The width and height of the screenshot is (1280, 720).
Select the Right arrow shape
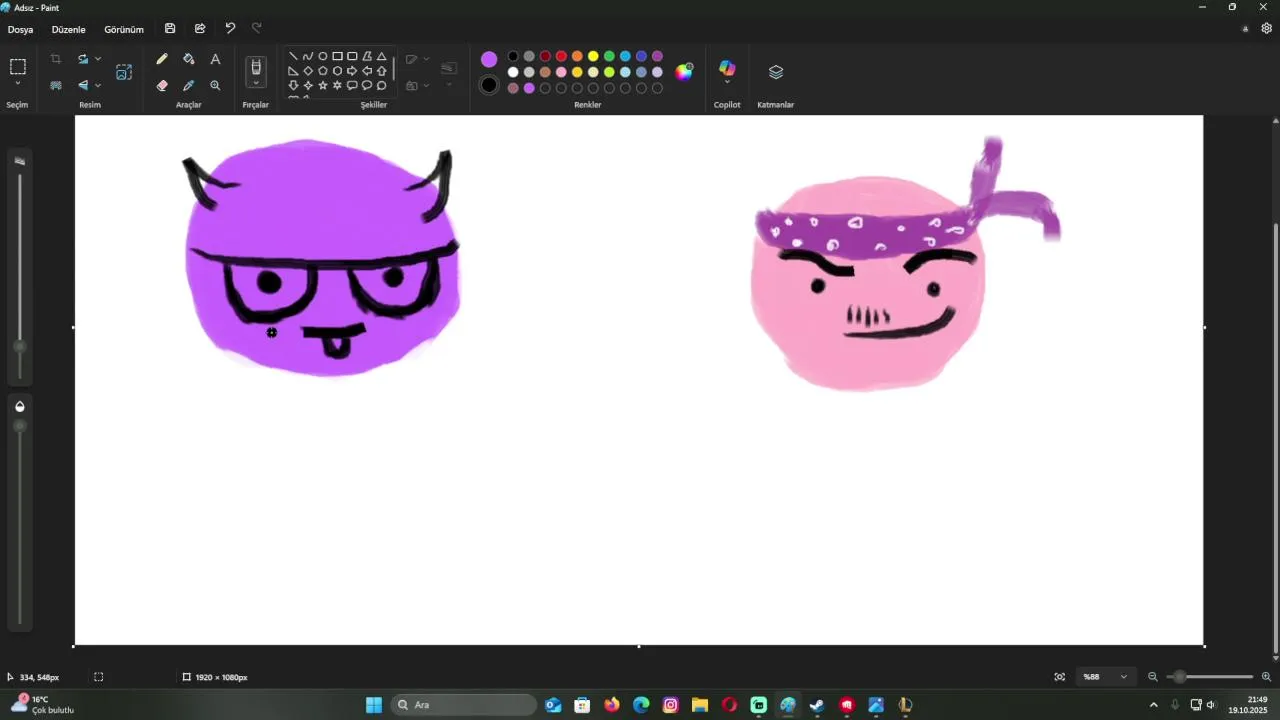point(352,71)
